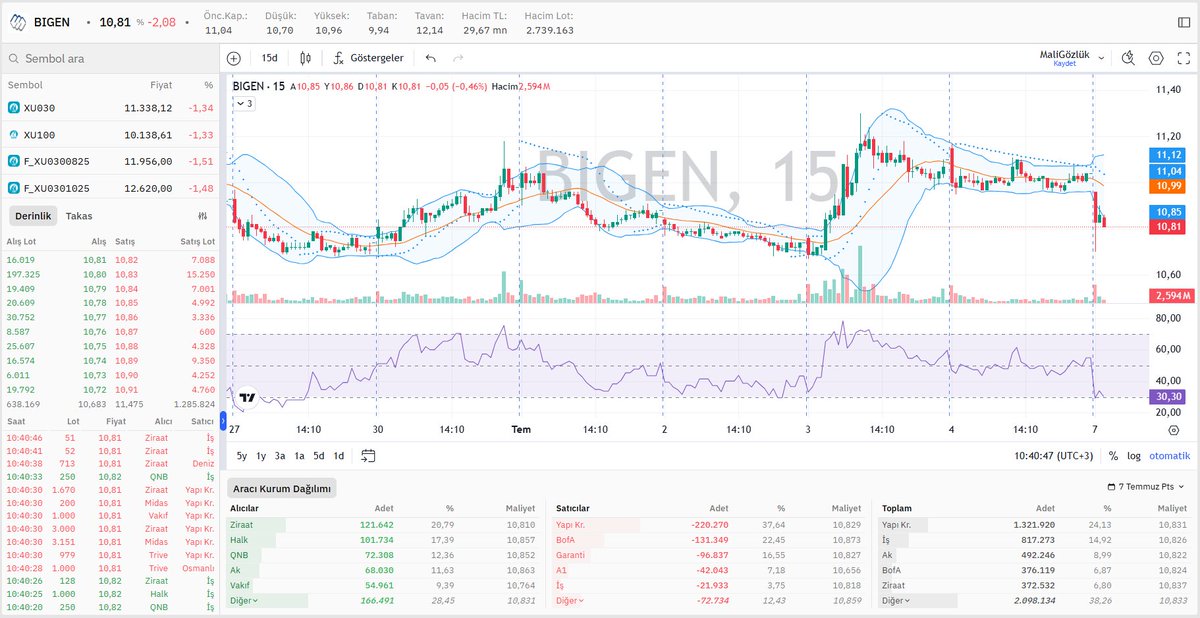This screenshot has width=1200, height=618.
Task: Save layout using Kaydet link
Action: [1064, 64]
